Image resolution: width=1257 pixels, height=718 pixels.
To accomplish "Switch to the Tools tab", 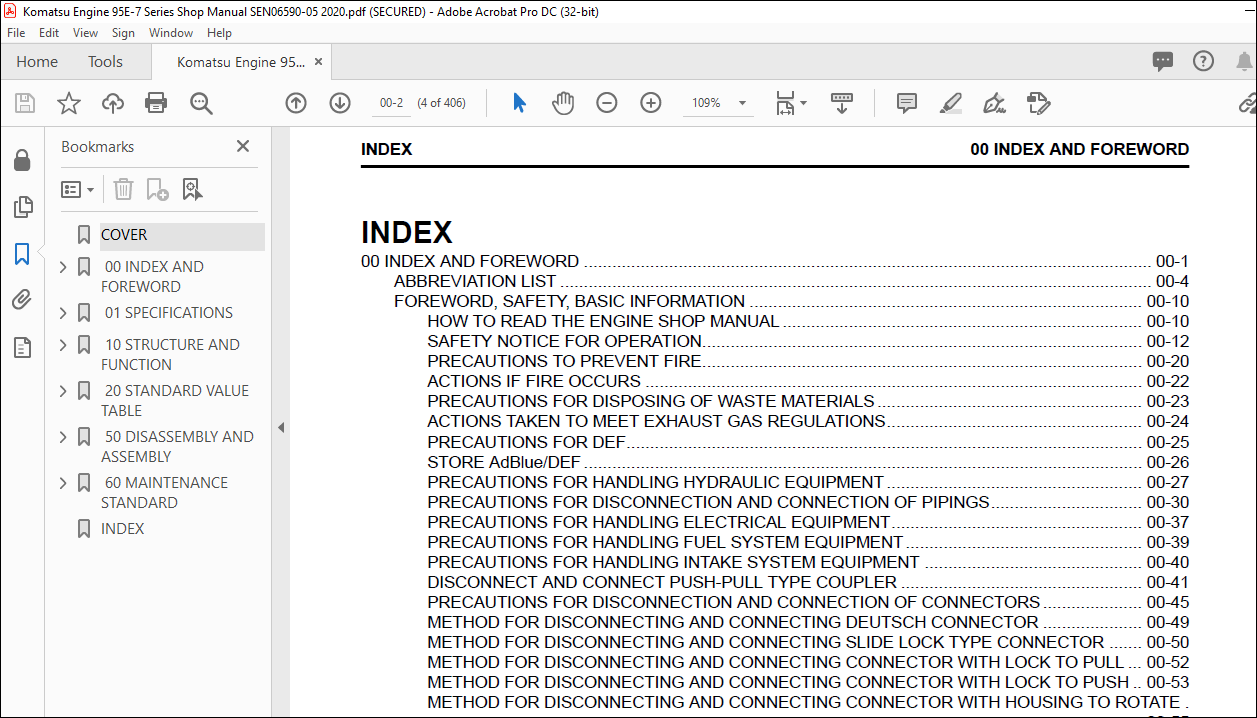I will [105, 61].
